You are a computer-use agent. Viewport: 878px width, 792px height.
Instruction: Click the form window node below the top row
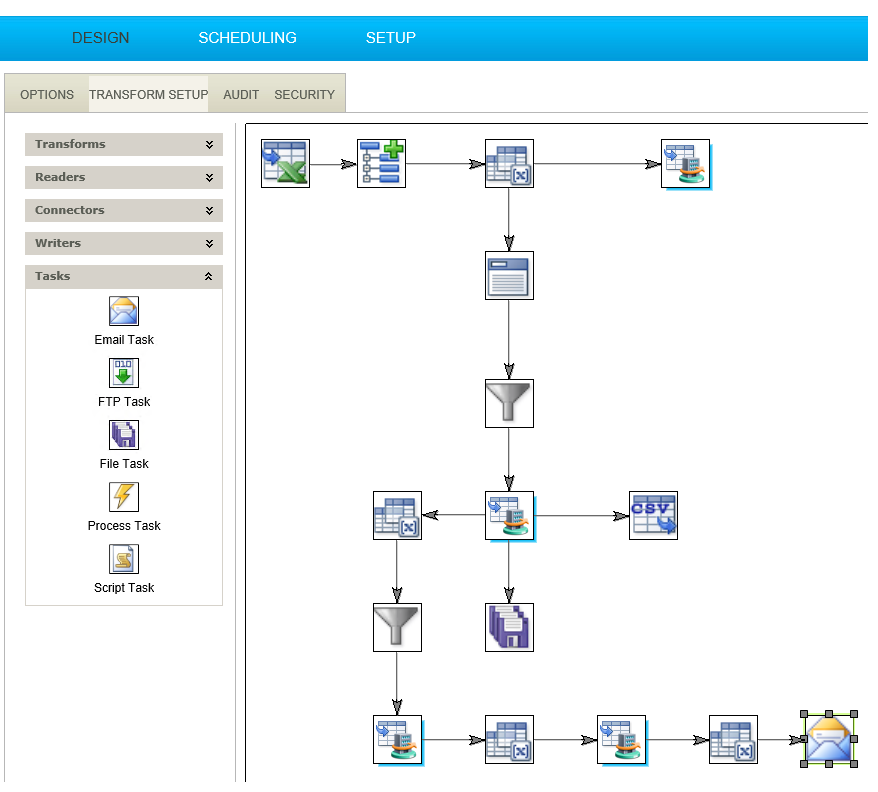click(509, 275)
